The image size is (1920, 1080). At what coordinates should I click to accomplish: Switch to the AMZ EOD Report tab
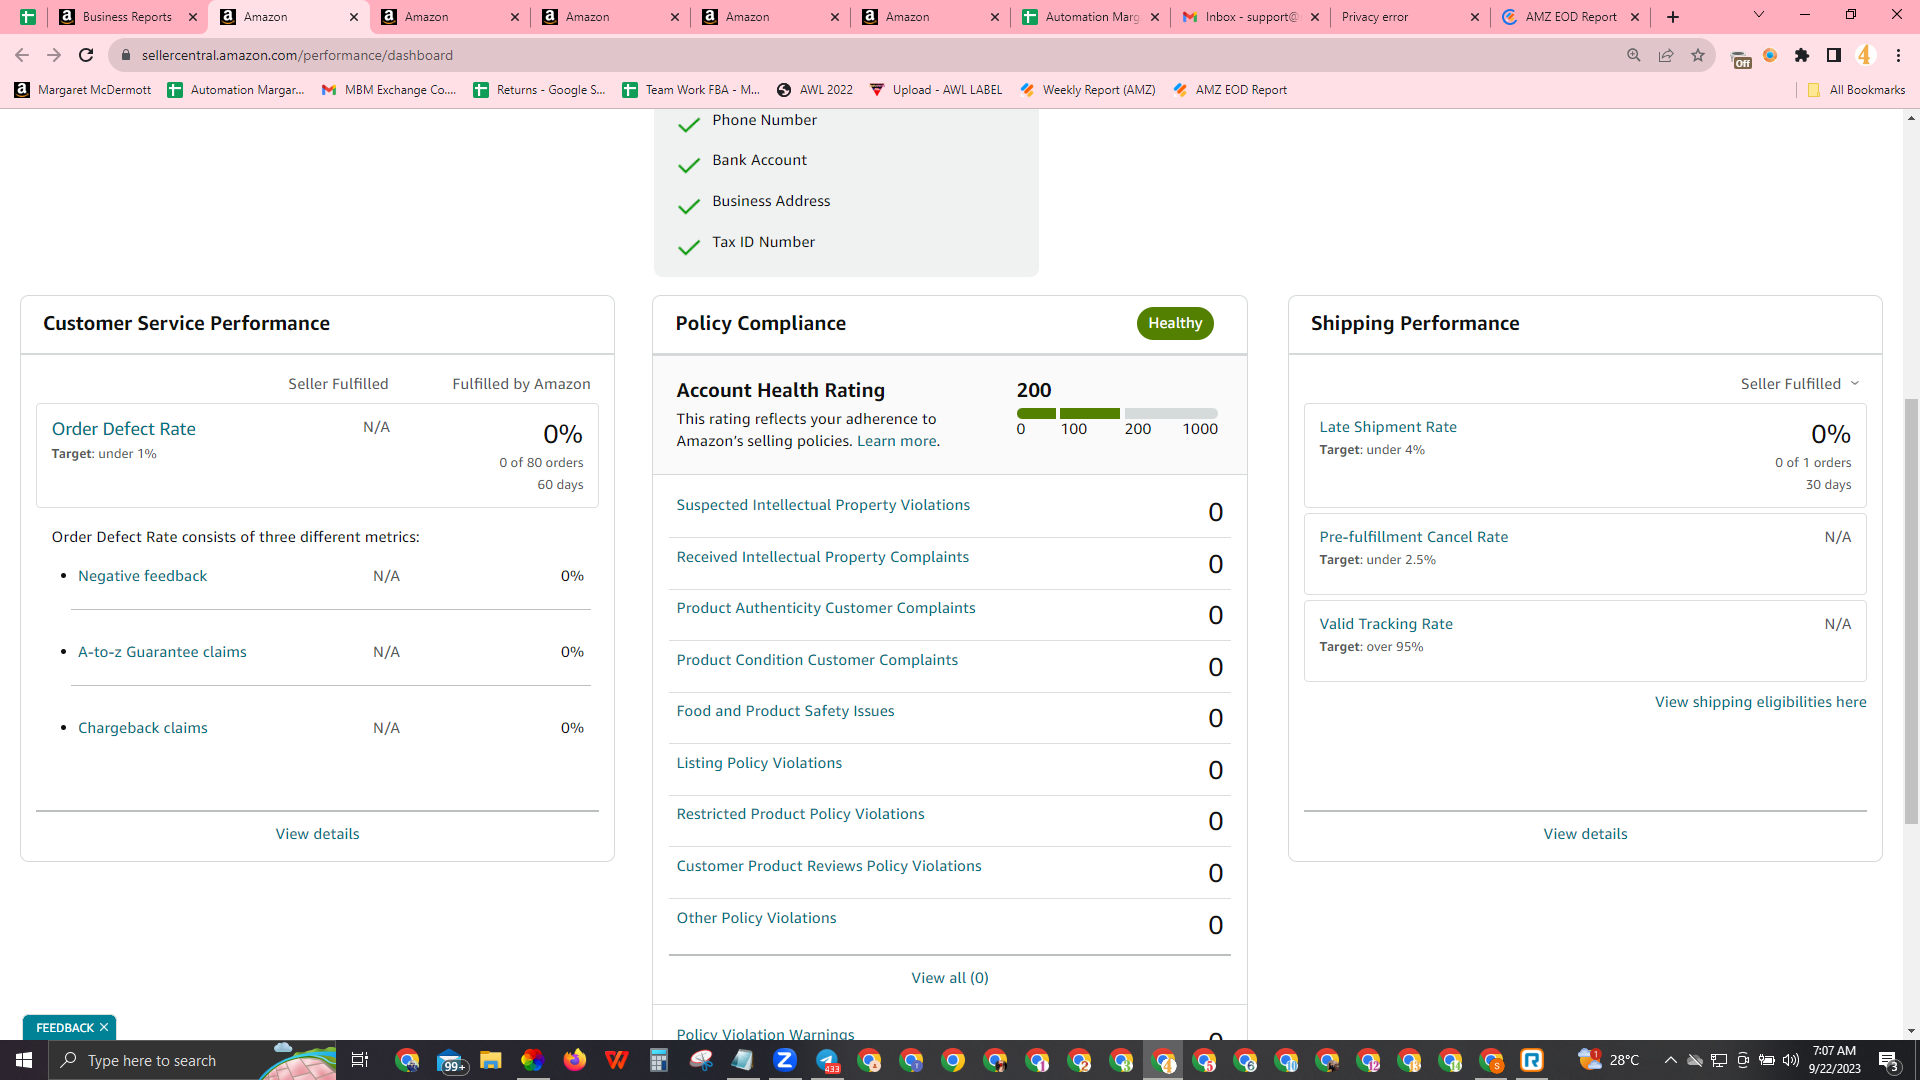[x=1570, y=17]
